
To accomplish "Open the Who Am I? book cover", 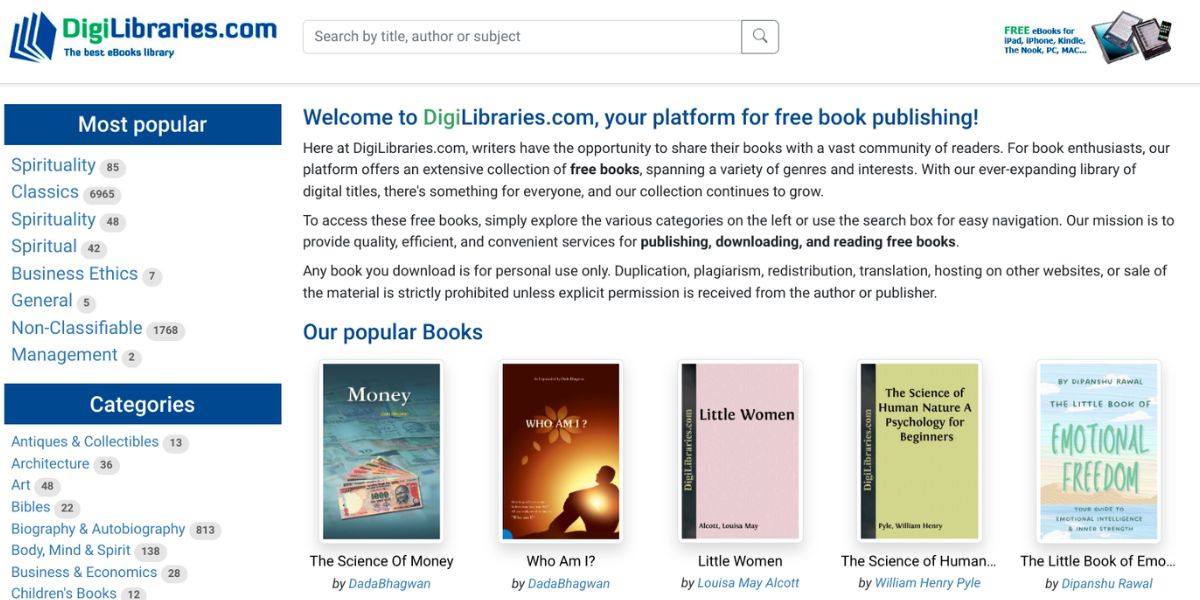I will [559, 450].
